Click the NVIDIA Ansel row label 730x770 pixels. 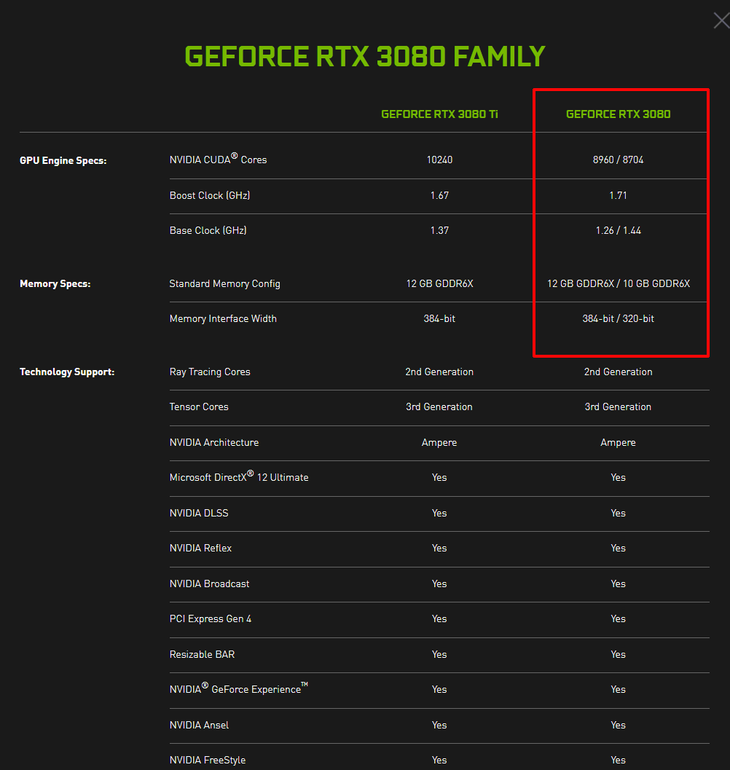(199, 725)
